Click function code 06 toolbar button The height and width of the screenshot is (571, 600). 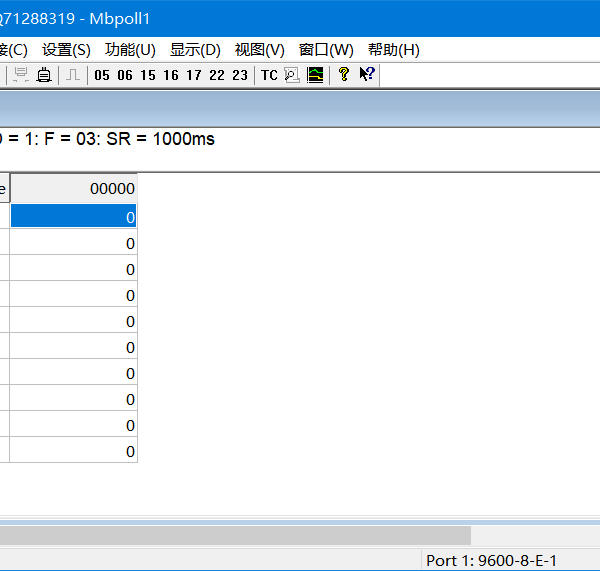[x=125, y=75]
